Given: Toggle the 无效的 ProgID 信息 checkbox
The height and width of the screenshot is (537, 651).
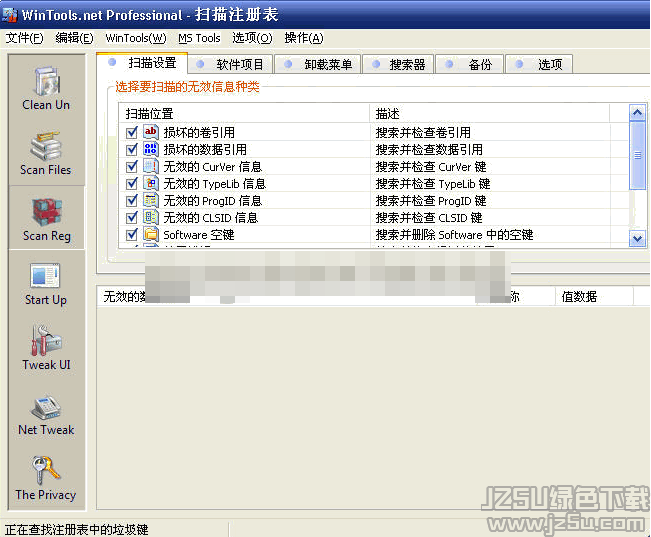Looking at the screenshot, I should click(x=132, y=201).
